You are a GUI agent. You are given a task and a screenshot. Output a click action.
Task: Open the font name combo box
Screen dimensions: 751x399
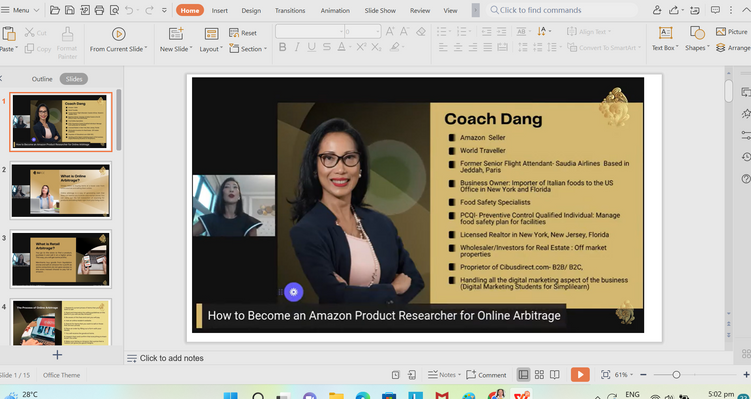310,32
